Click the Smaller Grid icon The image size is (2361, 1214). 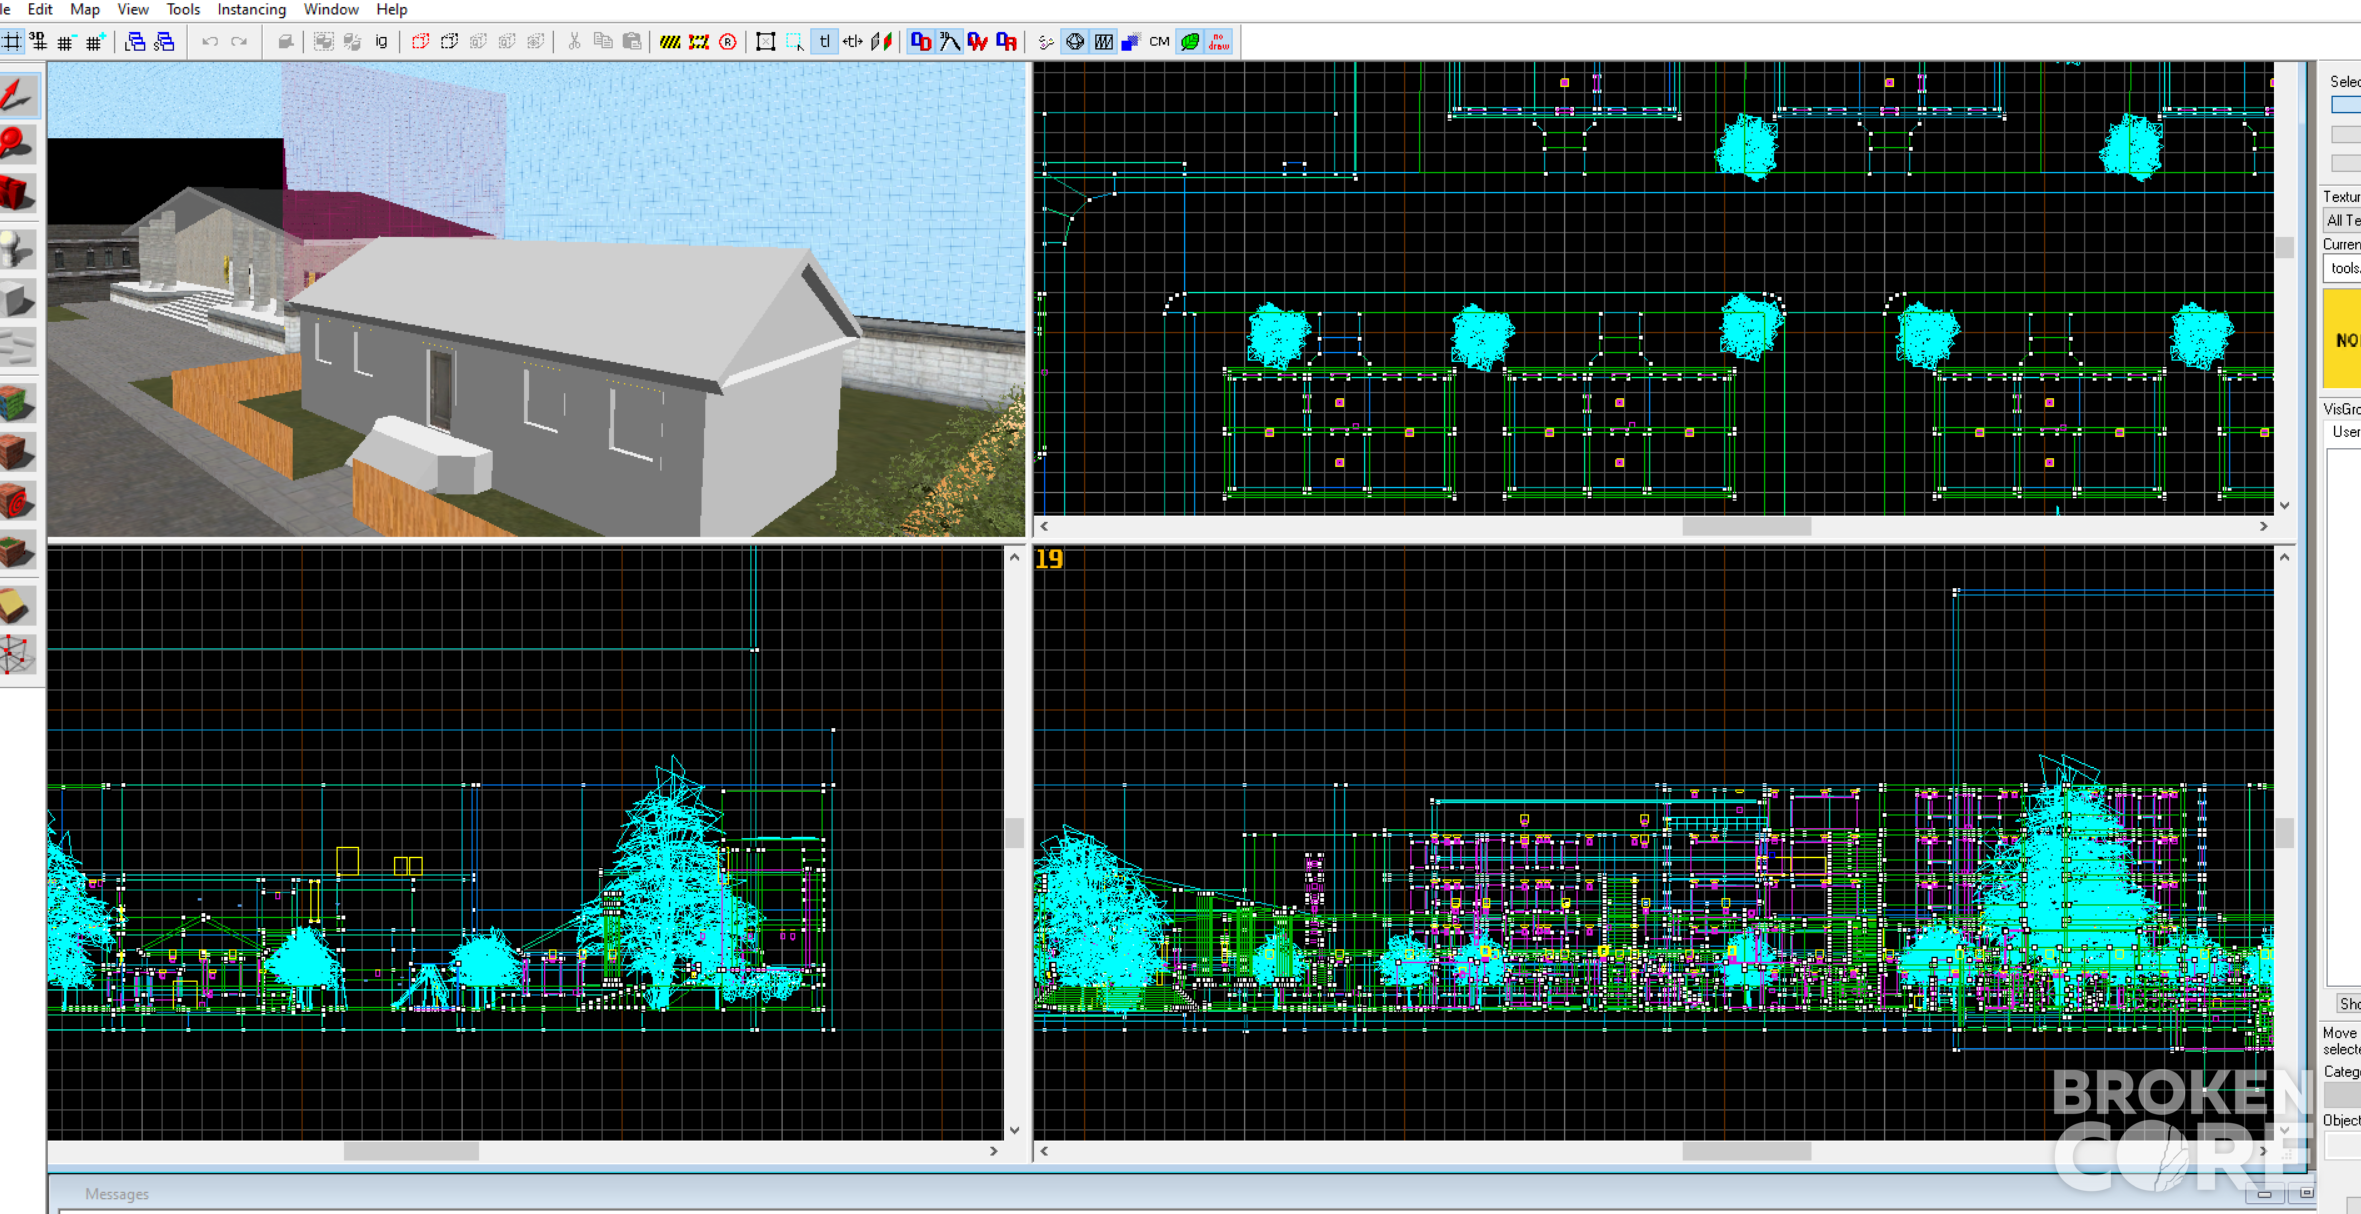[66, 42]
